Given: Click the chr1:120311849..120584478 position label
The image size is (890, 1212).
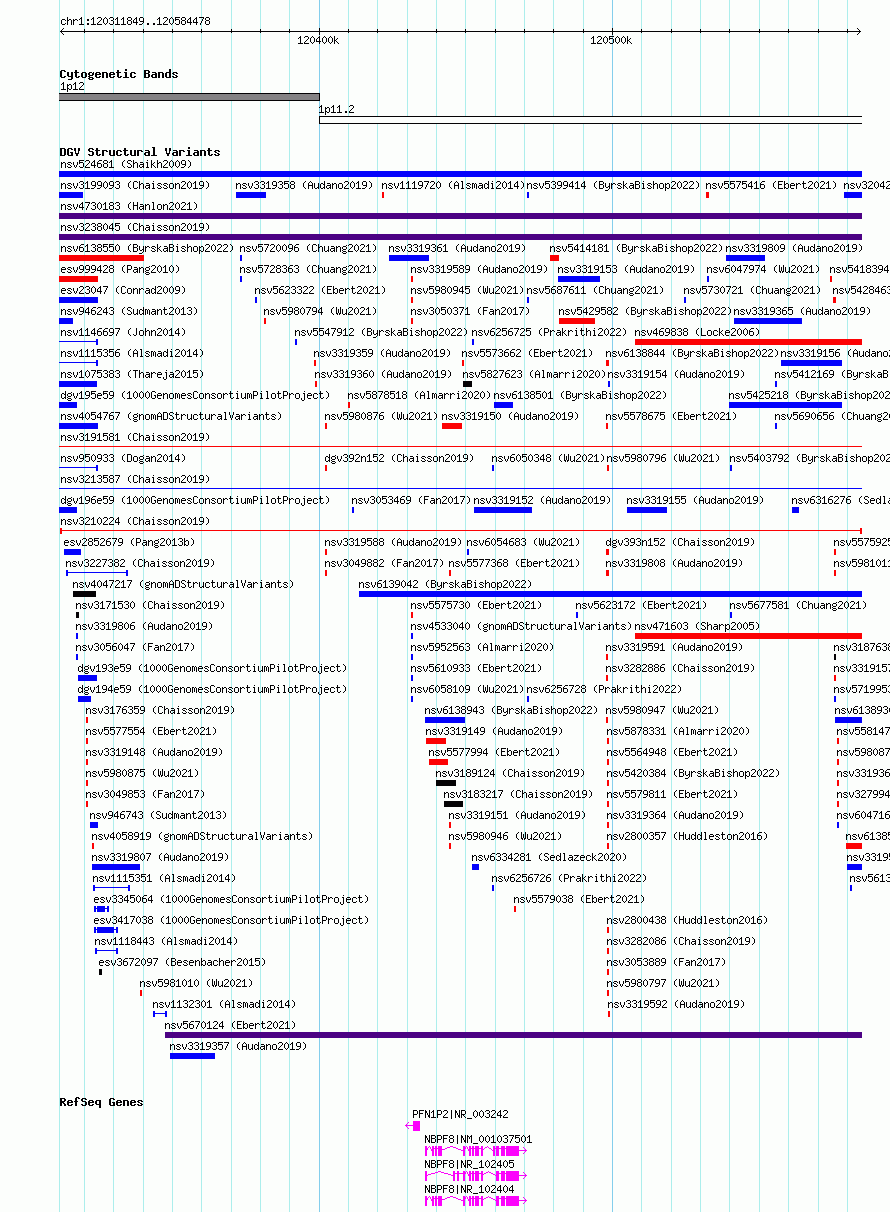Looking at the screenshot, I should 135,21.
